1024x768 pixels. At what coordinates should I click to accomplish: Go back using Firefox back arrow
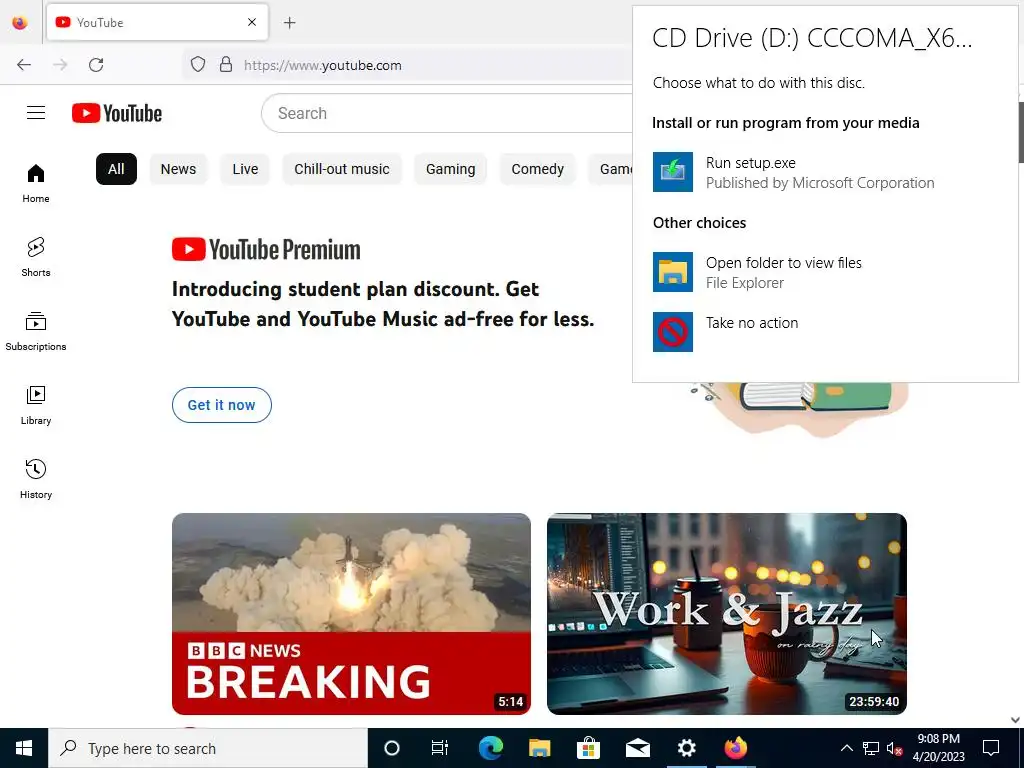(24, 65)
